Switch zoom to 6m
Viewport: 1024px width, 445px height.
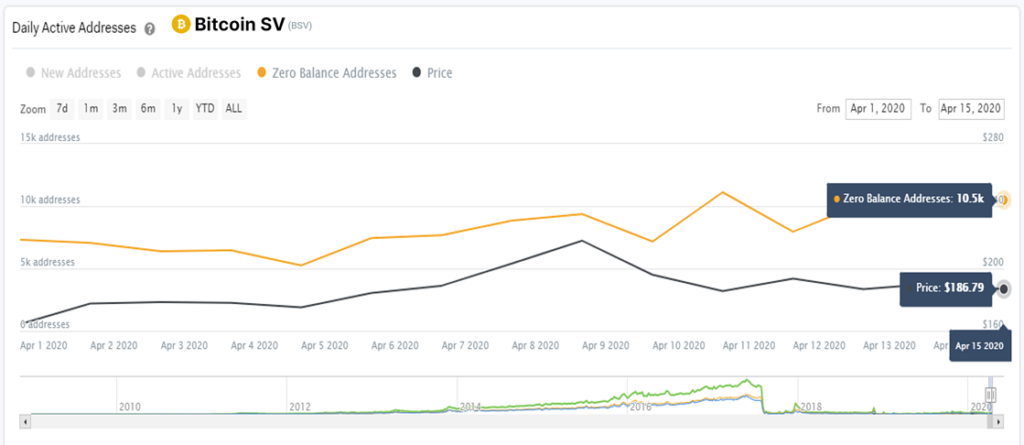[148, 109]
